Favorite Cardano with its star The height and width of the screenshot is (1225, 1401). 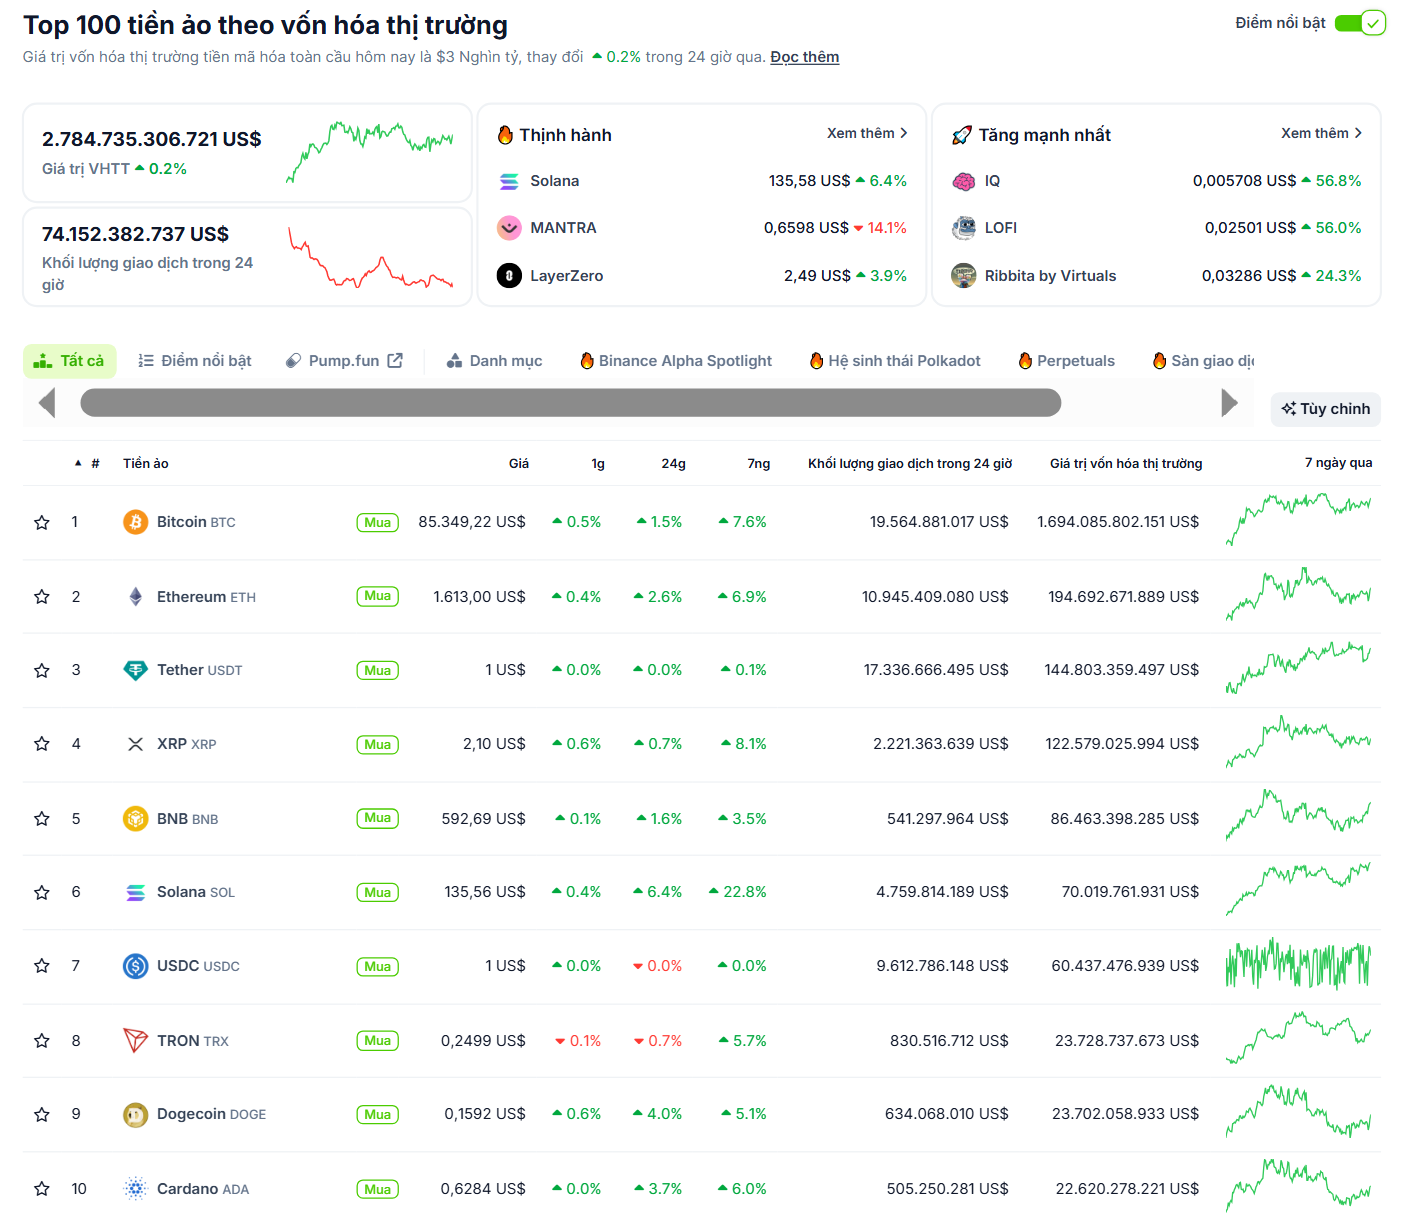pyautogui.click(x=42, y=1189)
